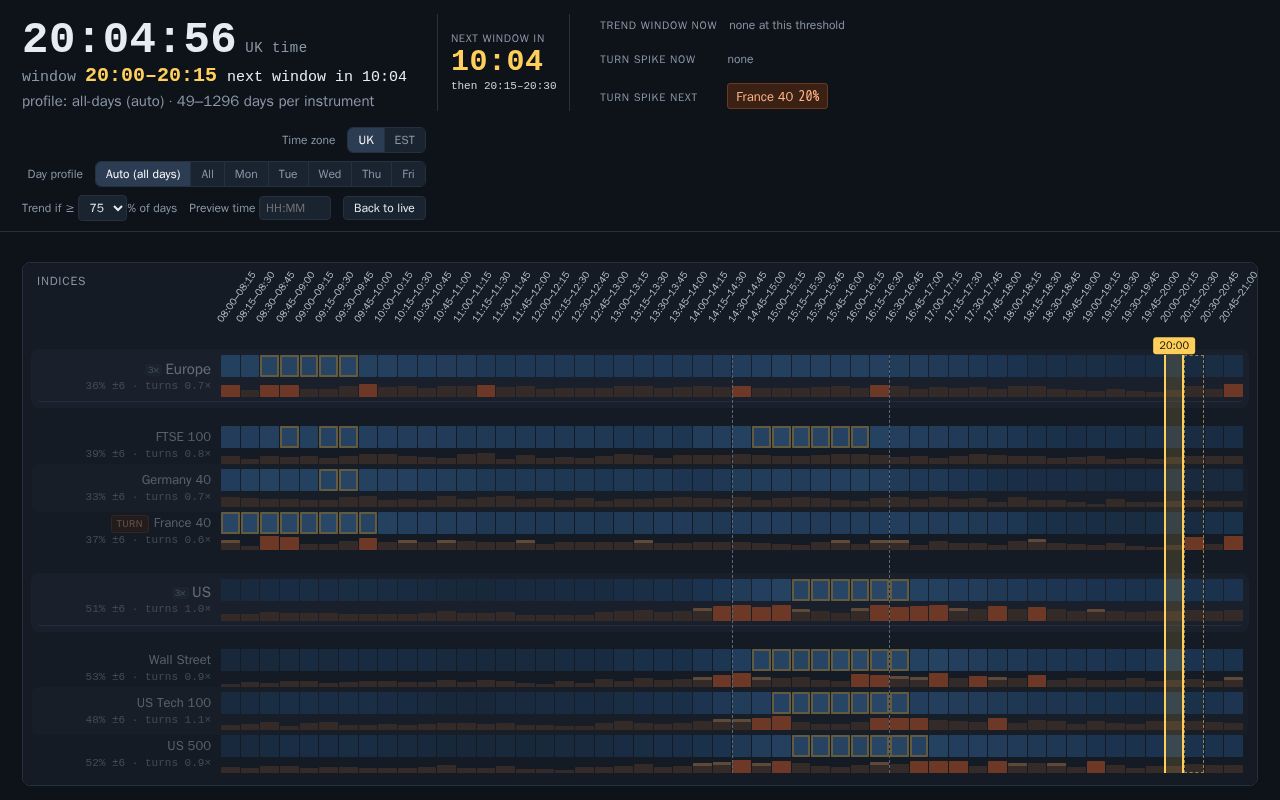The image size is (1280, 800).
Task: Click US 500 stats '52% ±6 · turns 0.9×'
Action: coord(148,763)
